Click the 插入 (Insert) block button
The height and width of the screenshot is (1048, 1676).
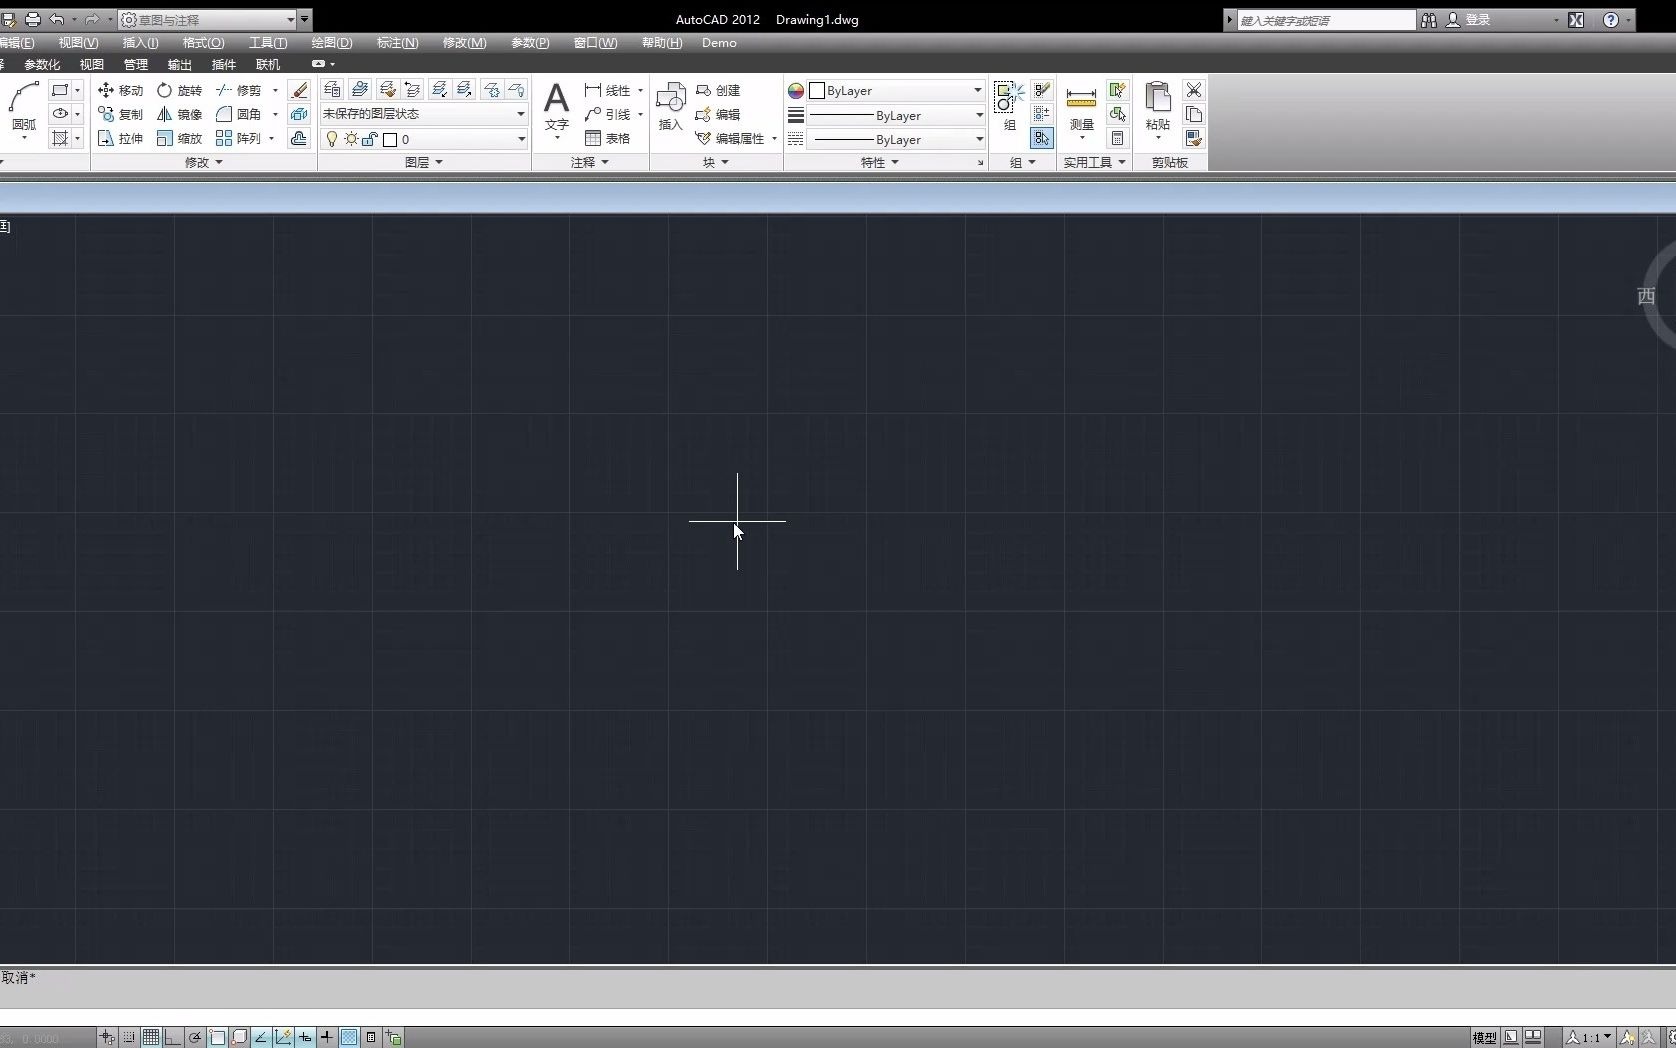point(670,107)
